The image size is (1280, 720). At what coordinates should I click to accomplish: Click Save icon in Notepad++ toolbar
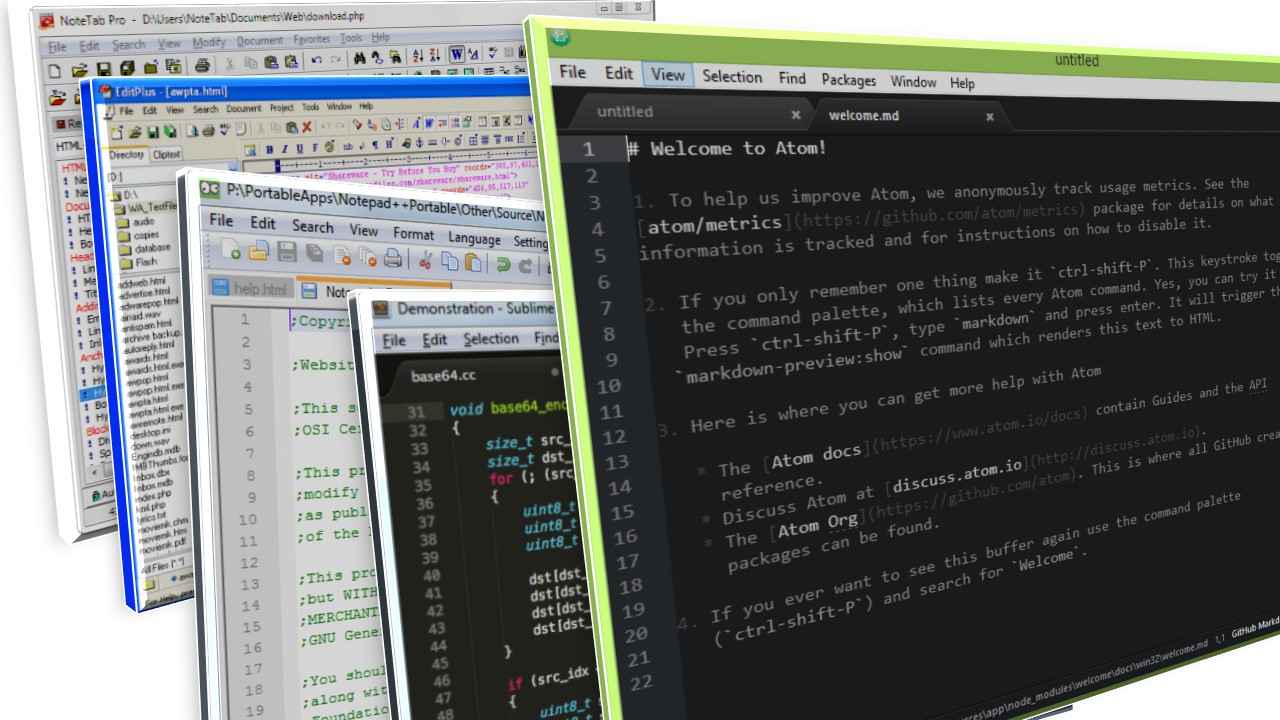(287, 252)
